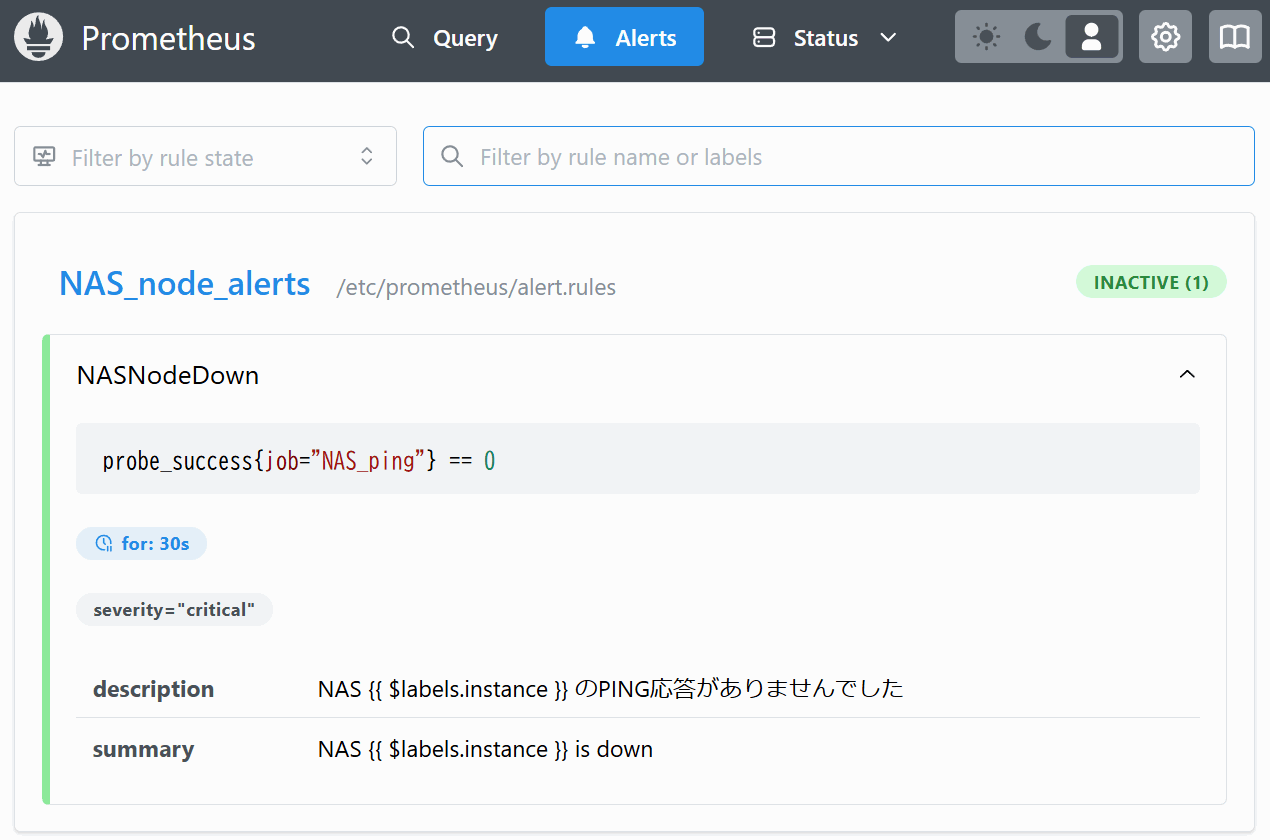
Task: Click the INACTIVE (1) badge
Action: coord(1151,282)
